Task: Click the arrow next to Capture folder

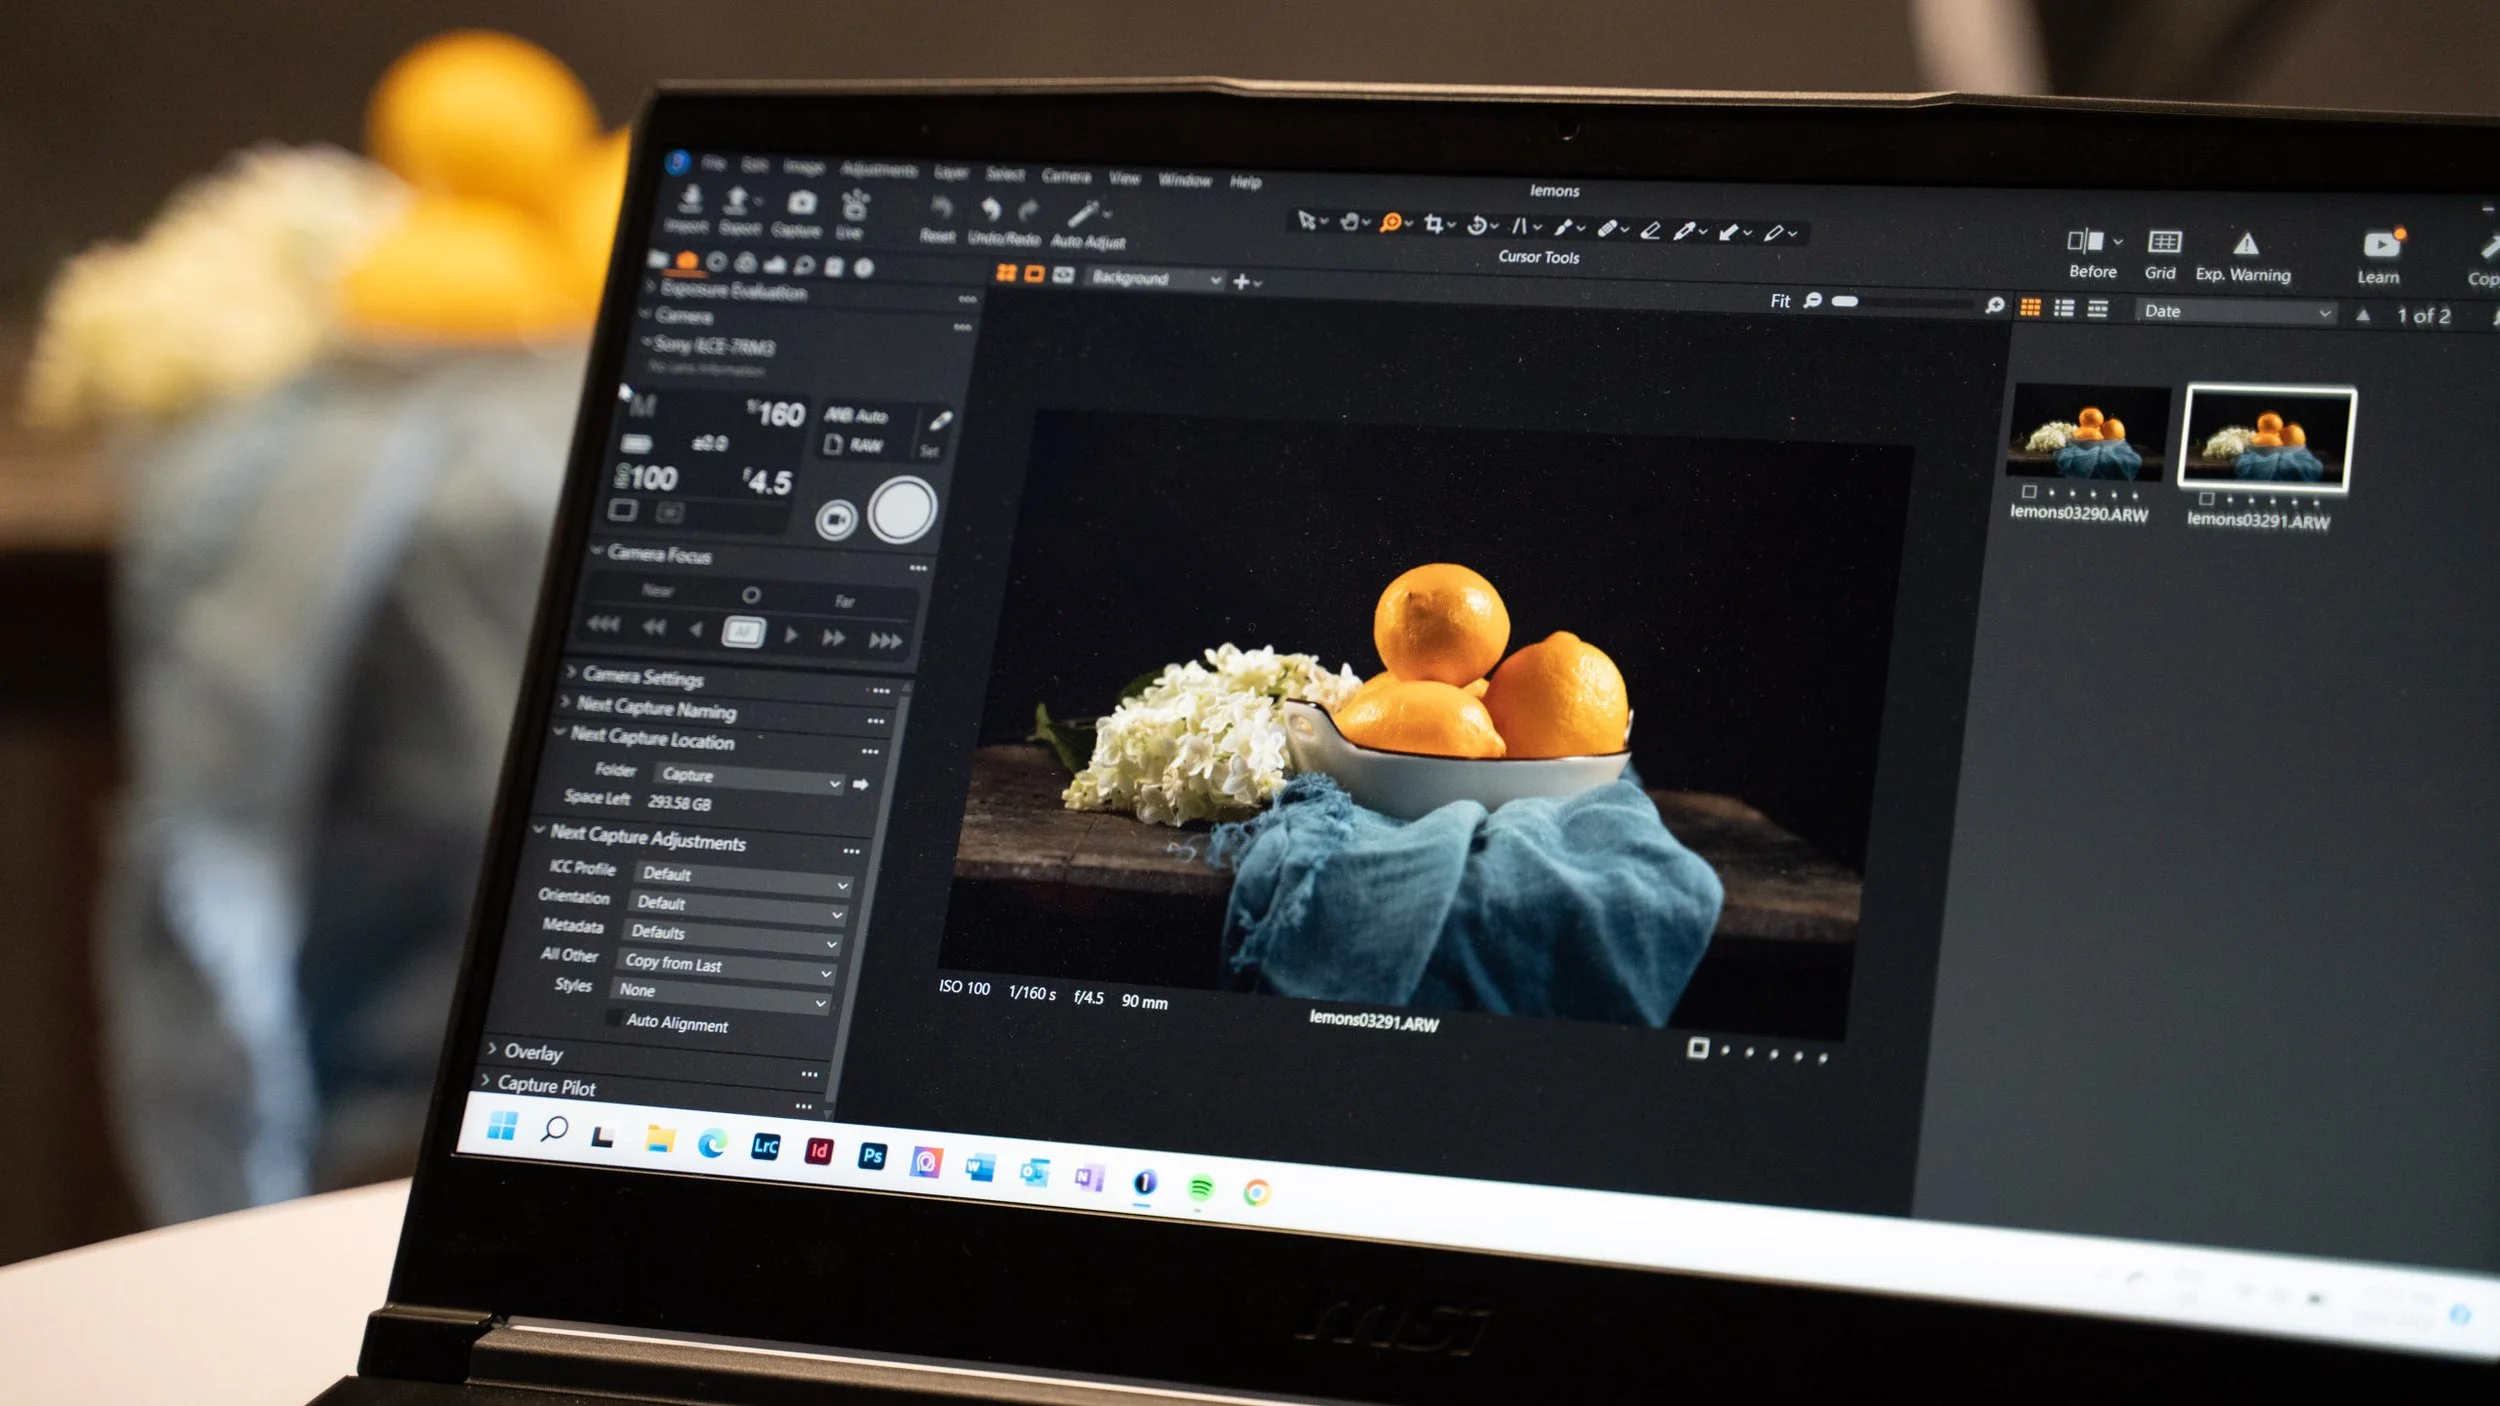Action: (x=860, y=785)
